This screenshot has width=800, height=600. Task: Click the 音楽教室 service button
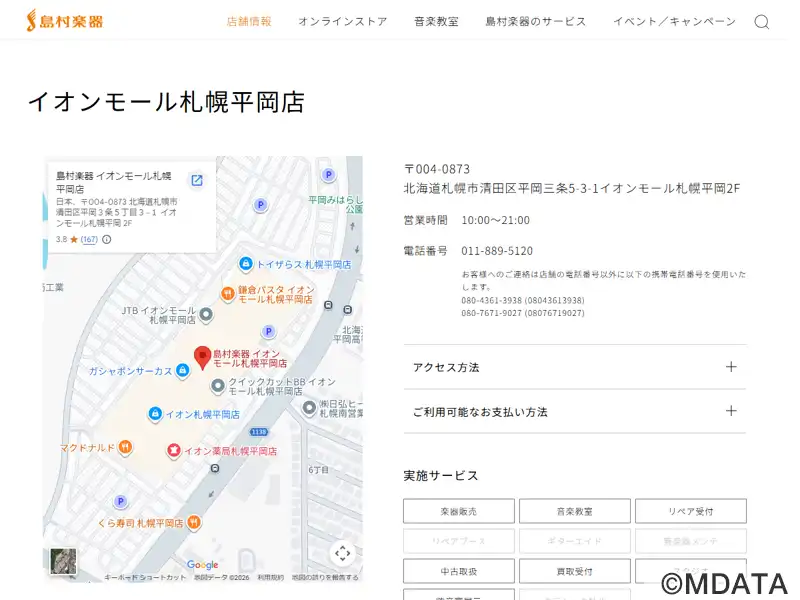coord(574,511)
